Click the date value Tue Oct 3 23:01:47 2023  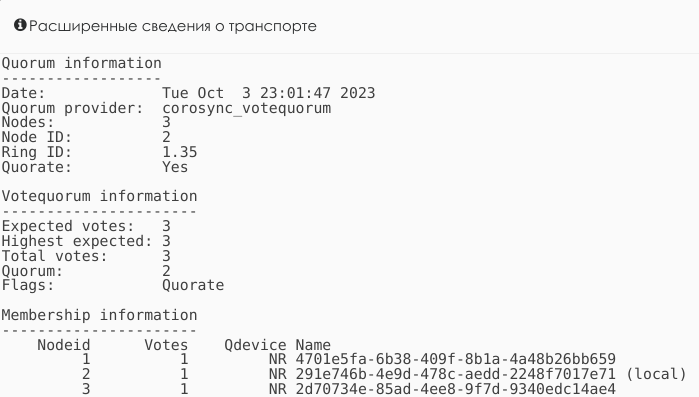coord(268,93)
